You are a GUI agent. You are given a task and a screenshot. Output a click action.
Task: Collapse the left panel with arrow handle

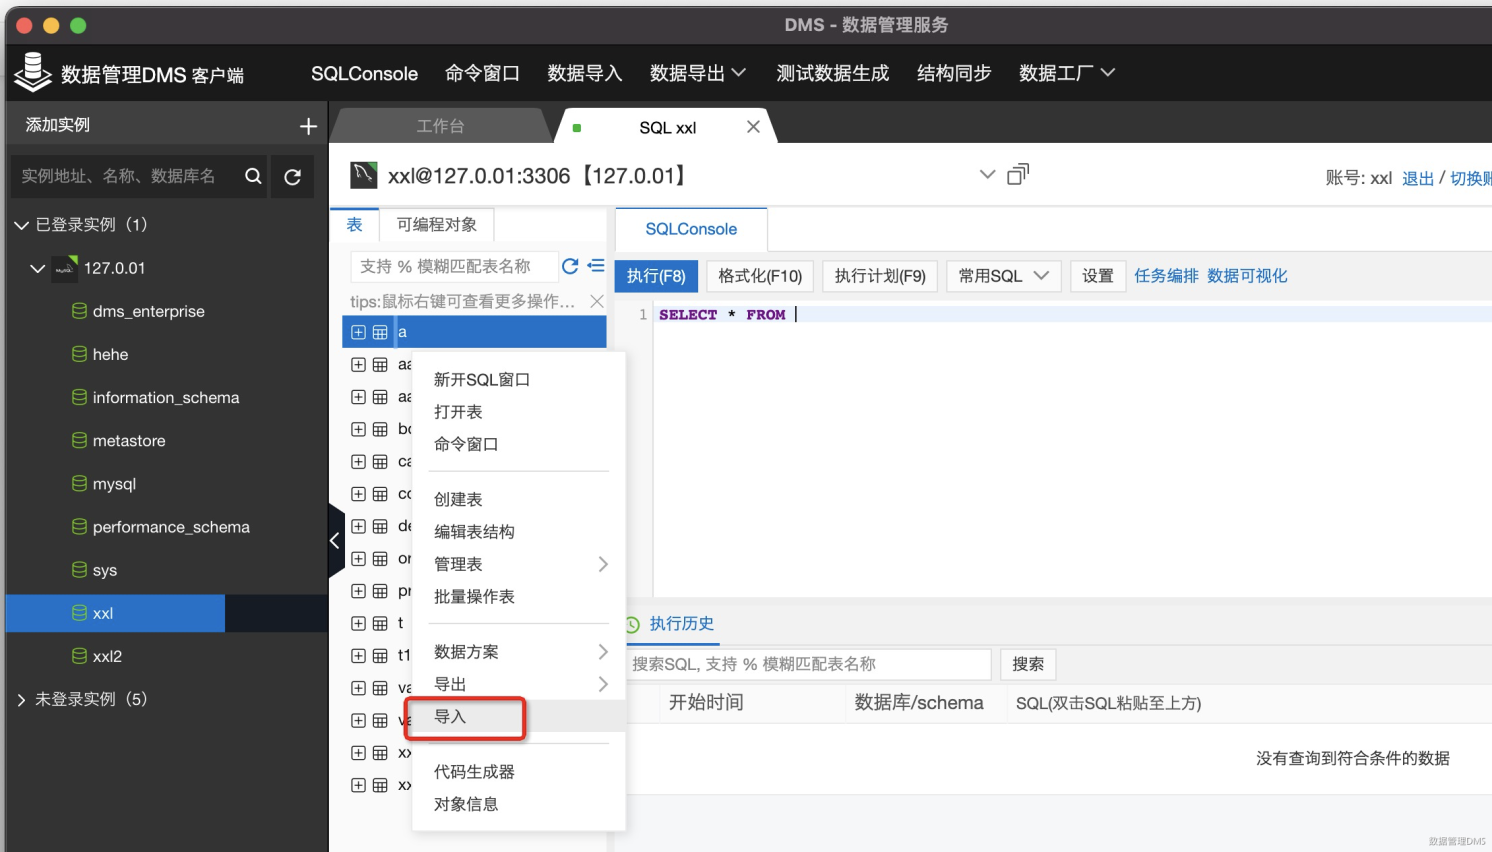click(335, 541)
